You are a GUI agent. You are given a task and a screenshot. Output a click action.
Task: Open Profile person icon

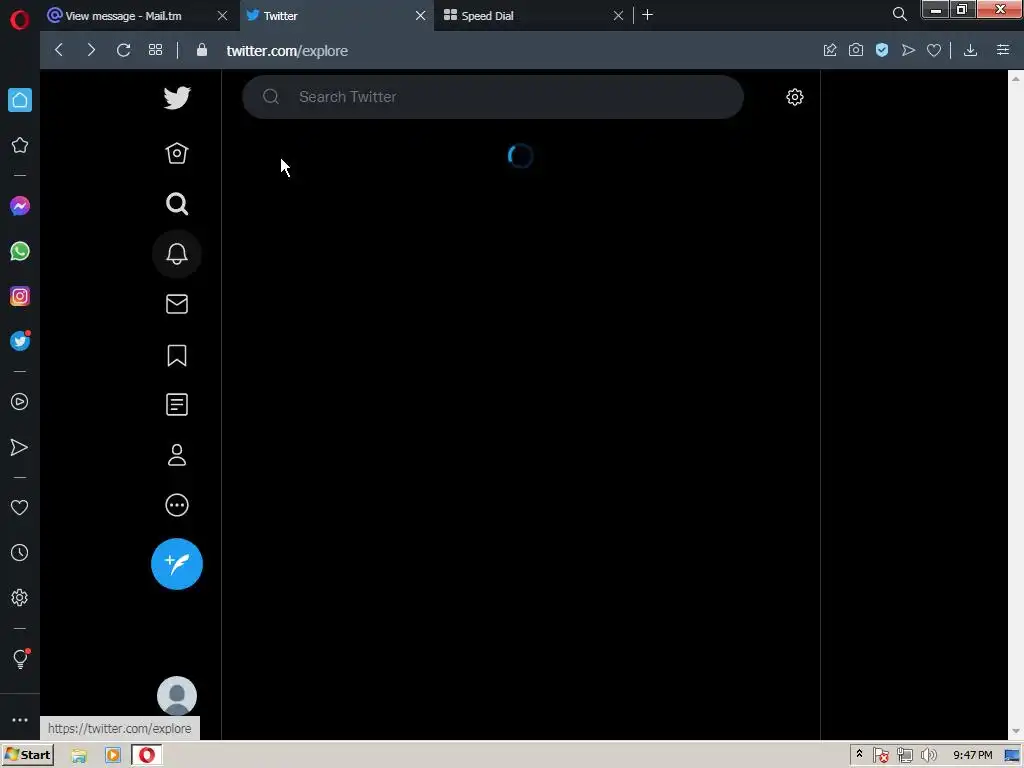177,455
